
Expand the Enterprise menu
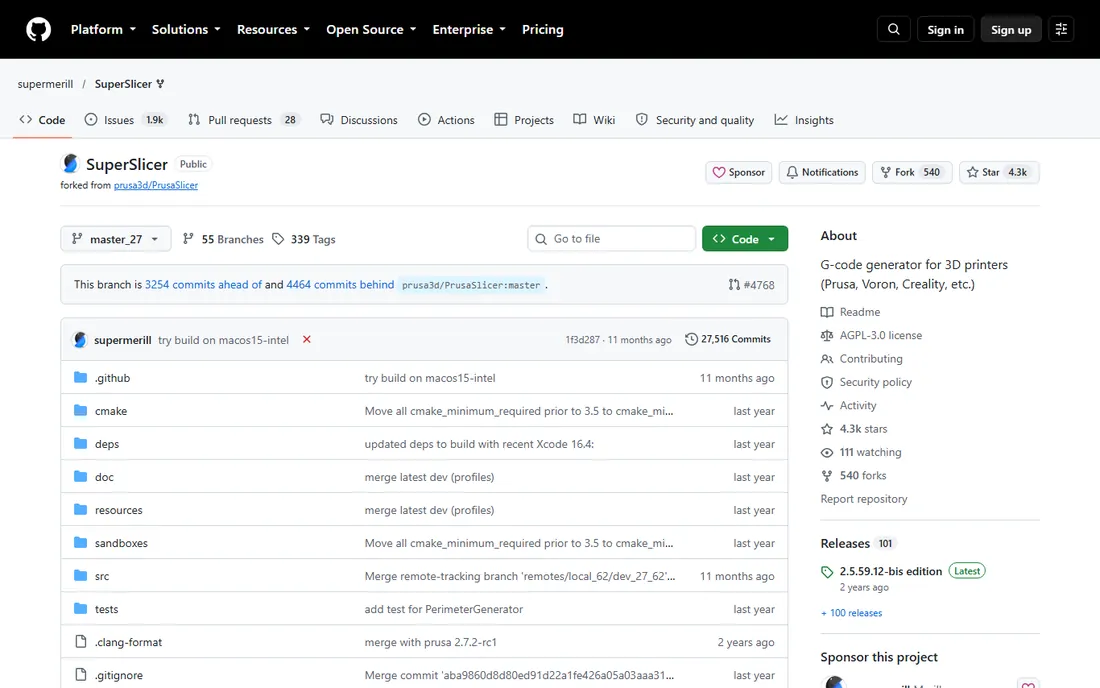point(469,29)
